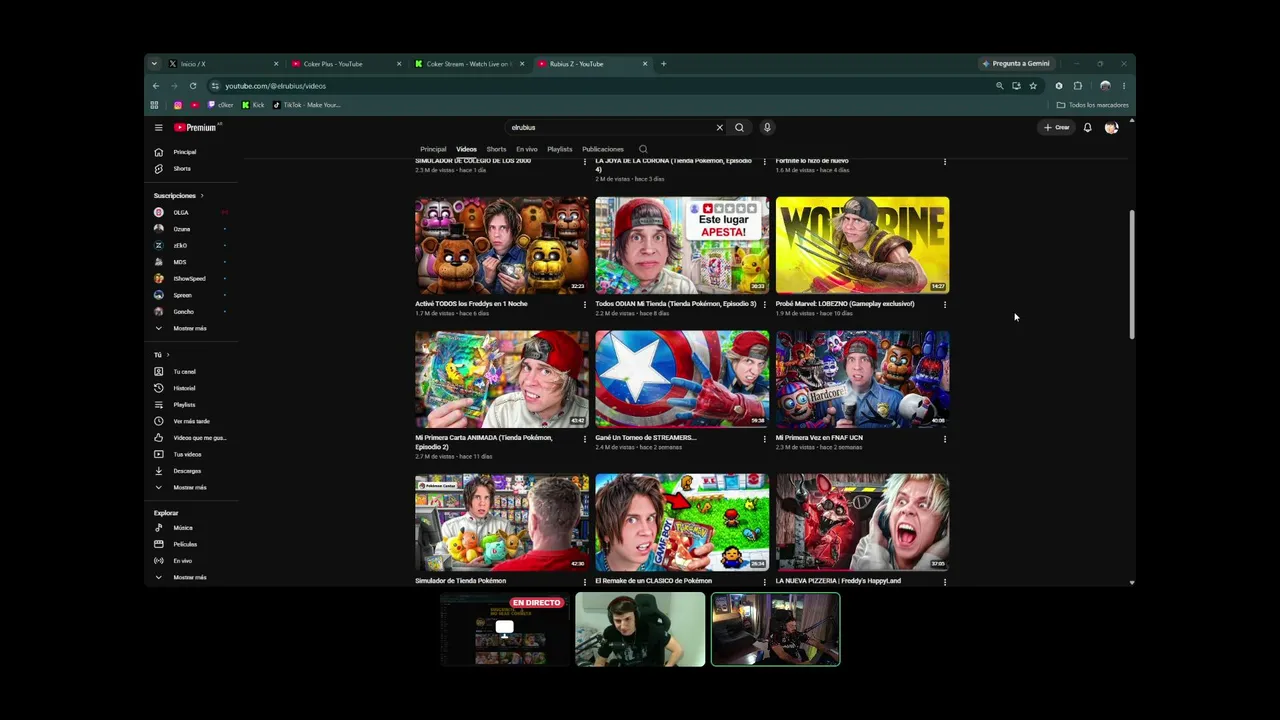Open options for Activé TODOS los Freddys video

point(585,304)
